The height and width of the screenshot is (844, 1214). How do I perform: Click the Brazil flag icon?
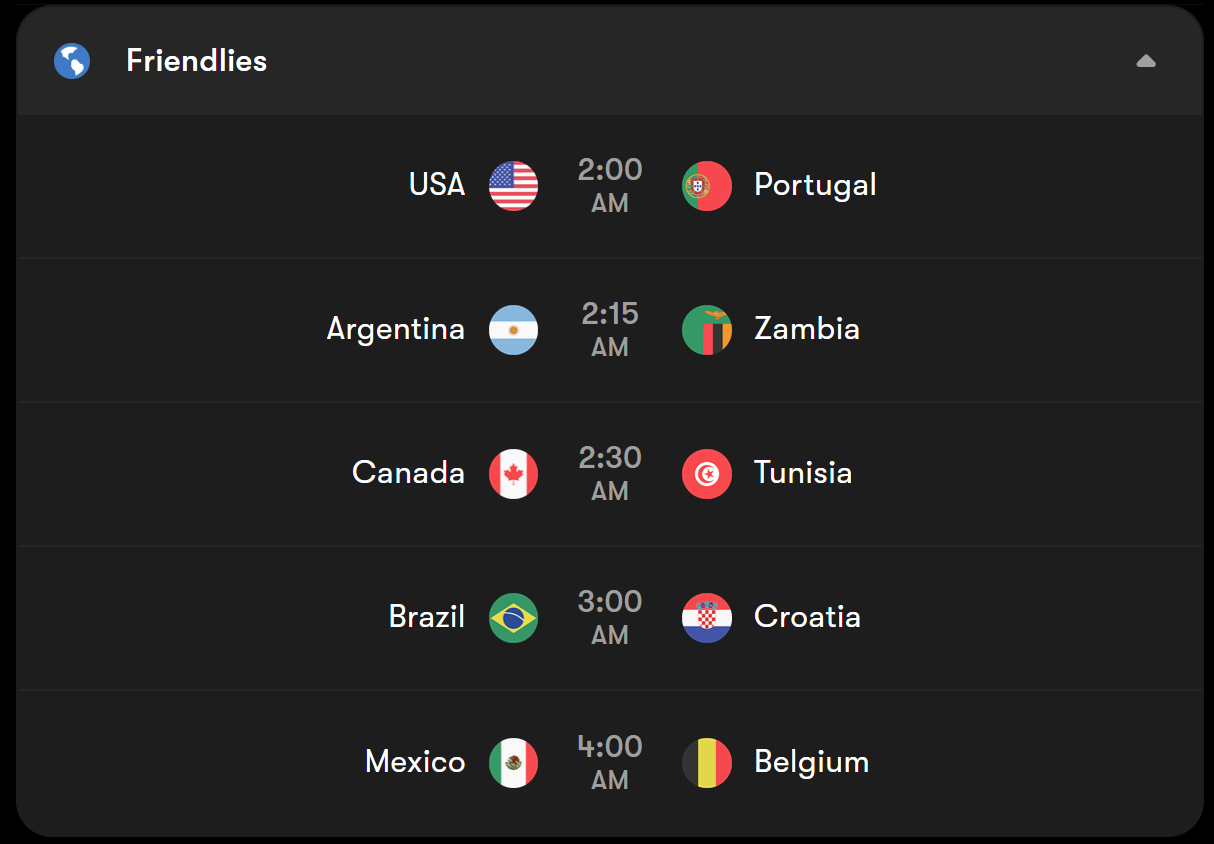tap(513, 618)
